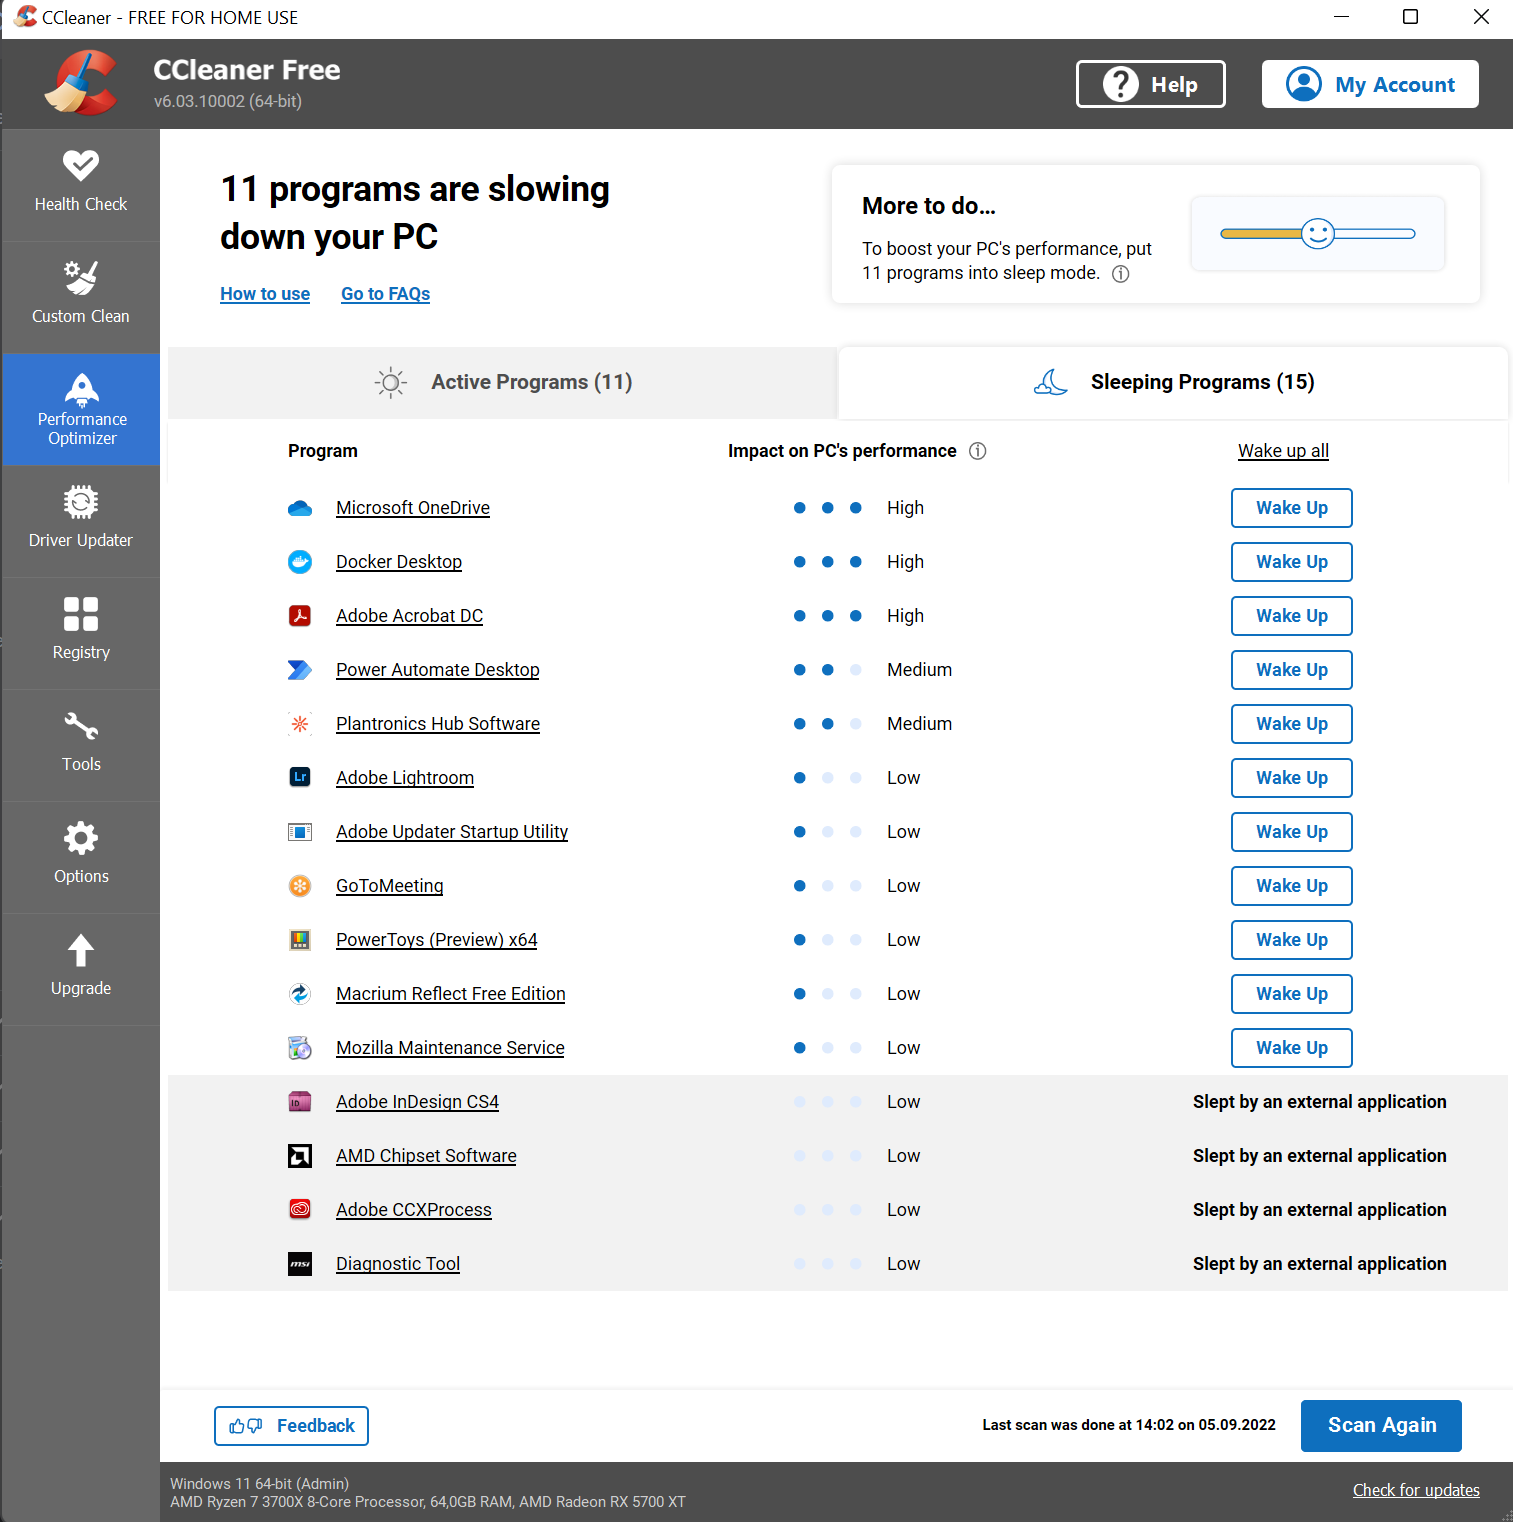This screenshot has height=1522, width=1513.
Task: Click the Macrium Reflect Free Edition icon
Action: (x=300, y=994)
